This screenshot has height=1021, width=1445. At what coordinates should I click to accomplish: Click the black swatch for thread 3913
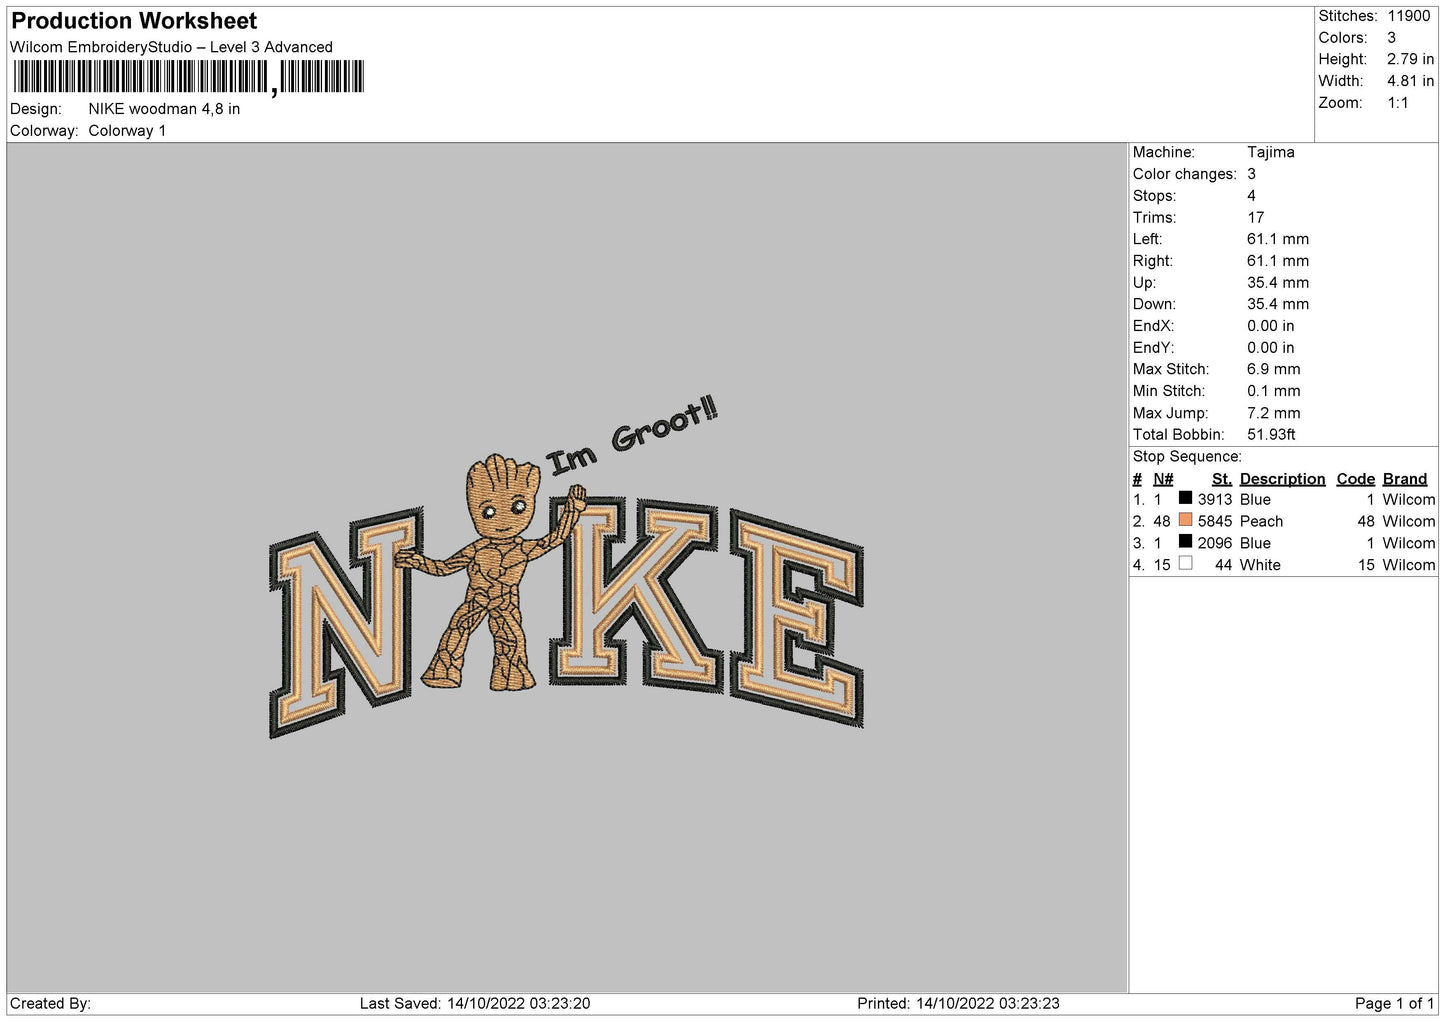point(1185,498)
